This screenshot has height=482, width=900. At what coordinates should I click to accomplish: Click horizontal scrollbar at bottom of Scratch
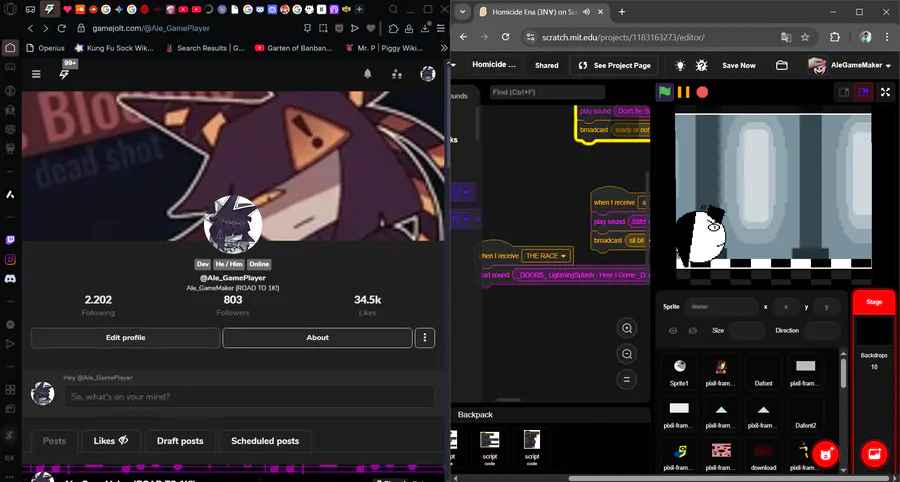click(x=729, y=478)
